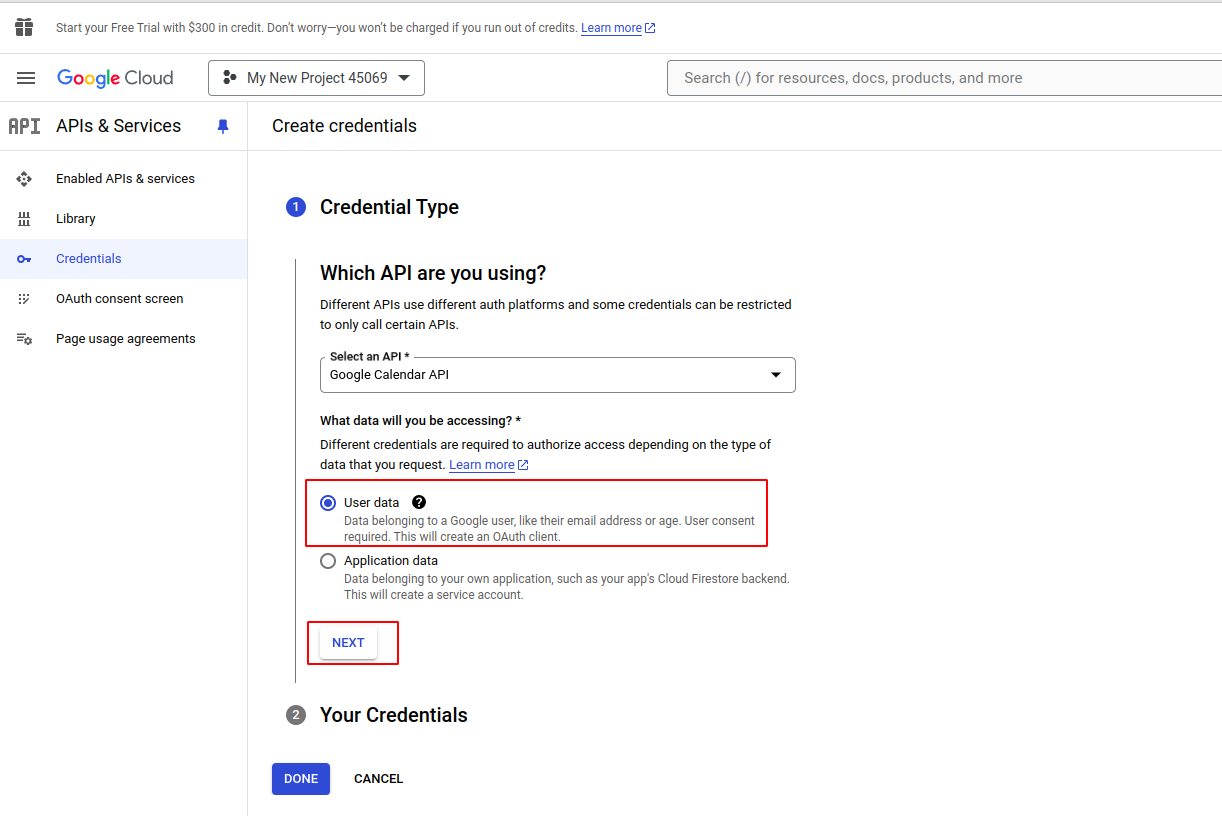Select the User data radio button

point(328,503)
